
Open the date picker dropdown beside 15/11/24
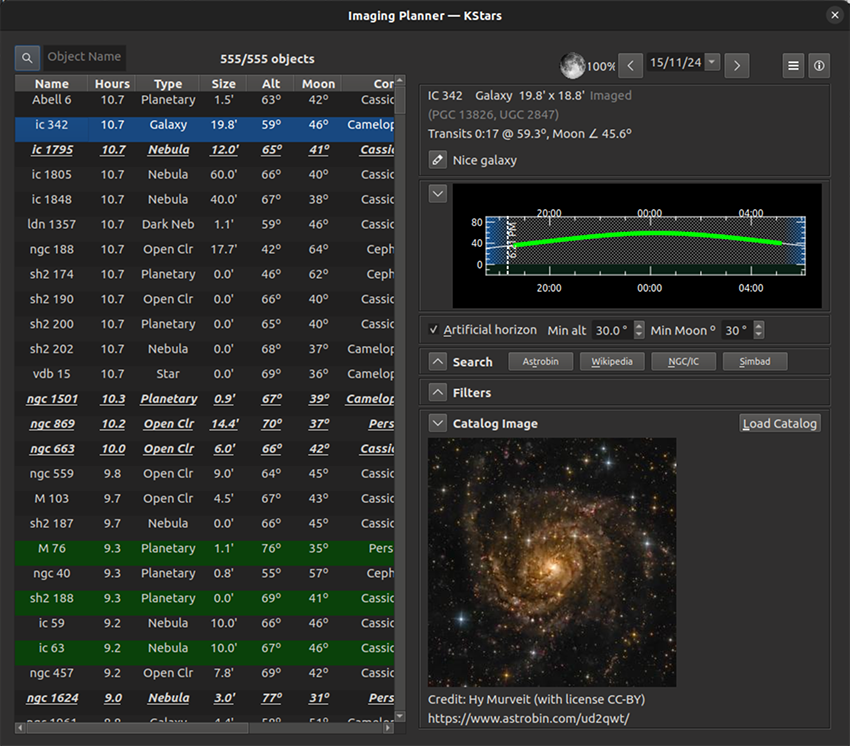click(711, 62)
